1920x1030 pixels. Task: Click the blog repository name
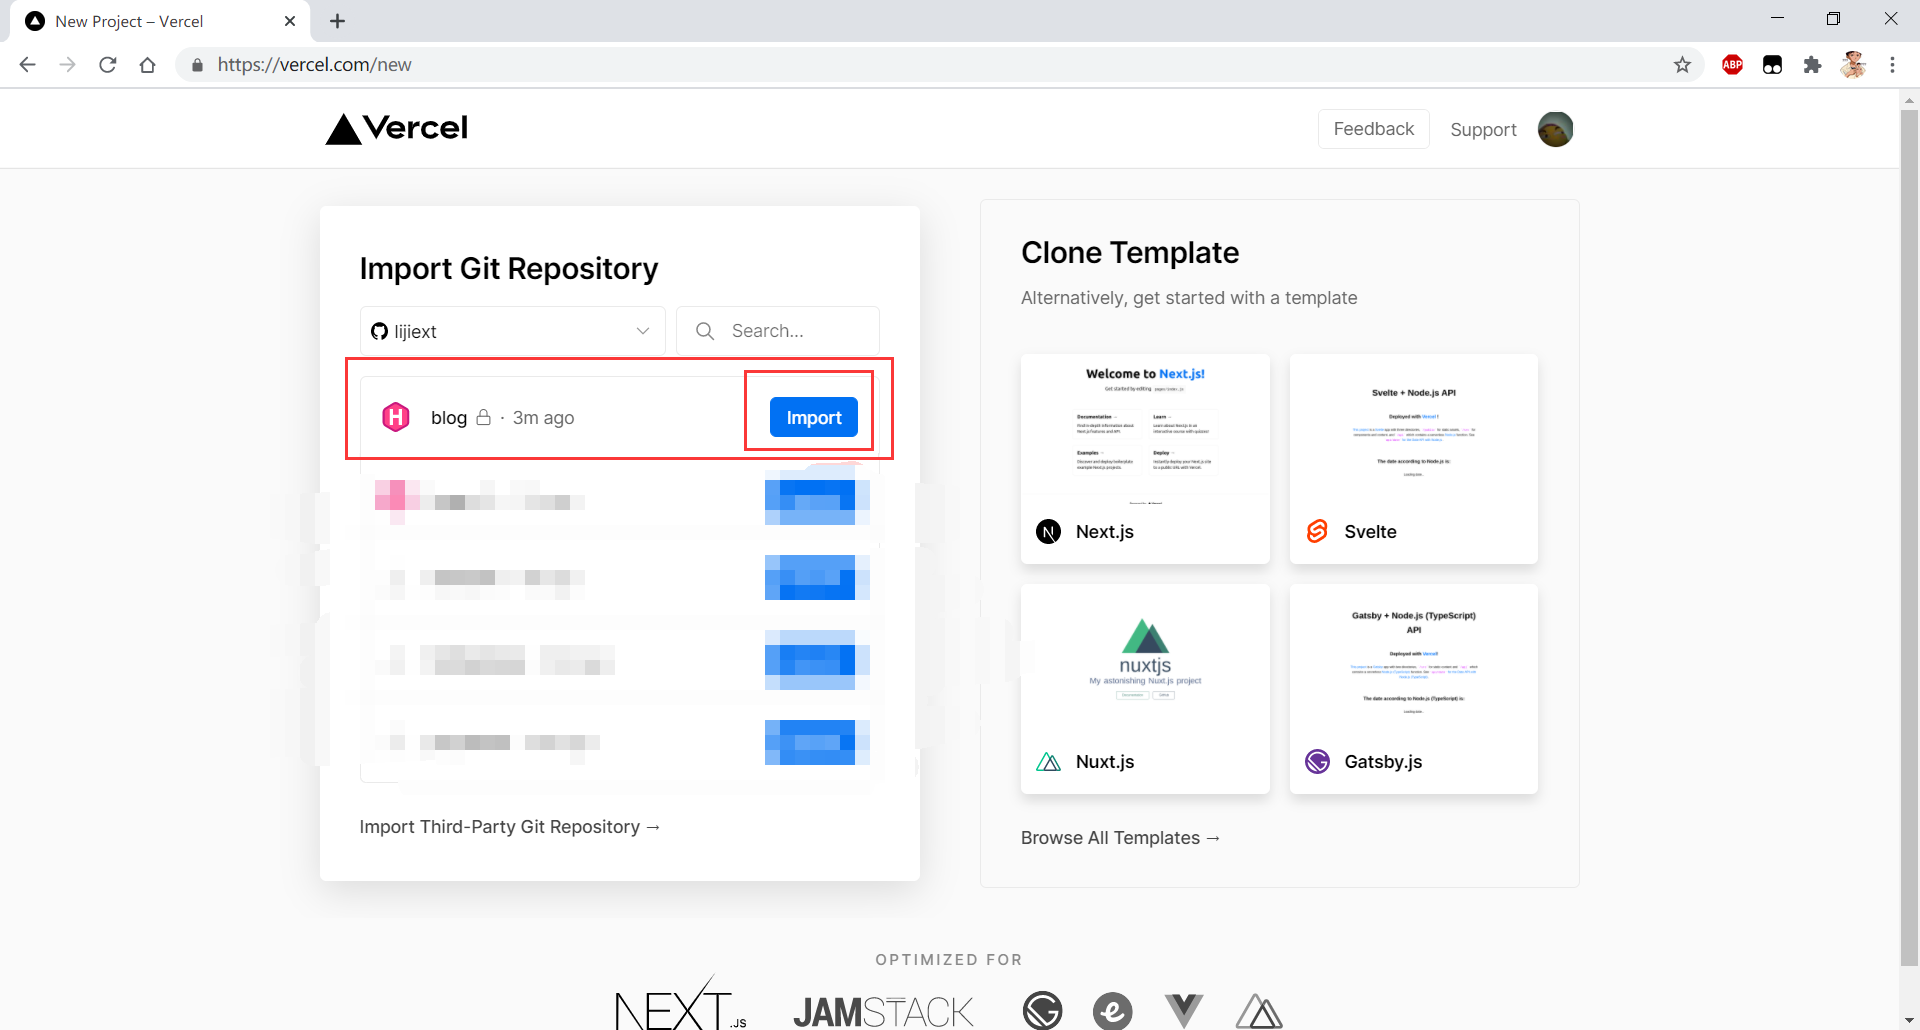(449, 418)
